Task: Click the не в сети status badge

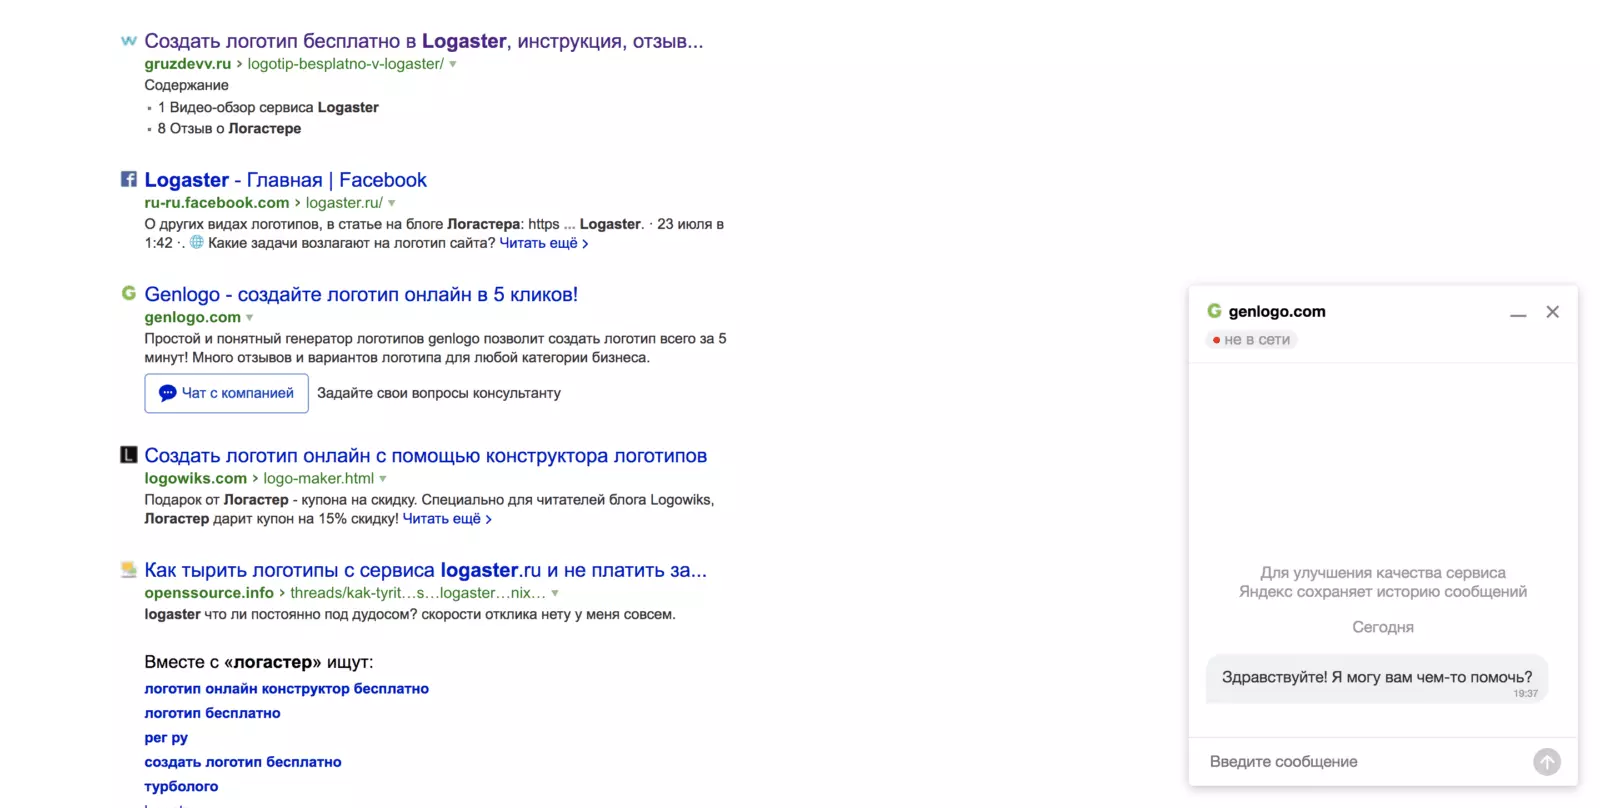Action: [x=1251, y=340]
